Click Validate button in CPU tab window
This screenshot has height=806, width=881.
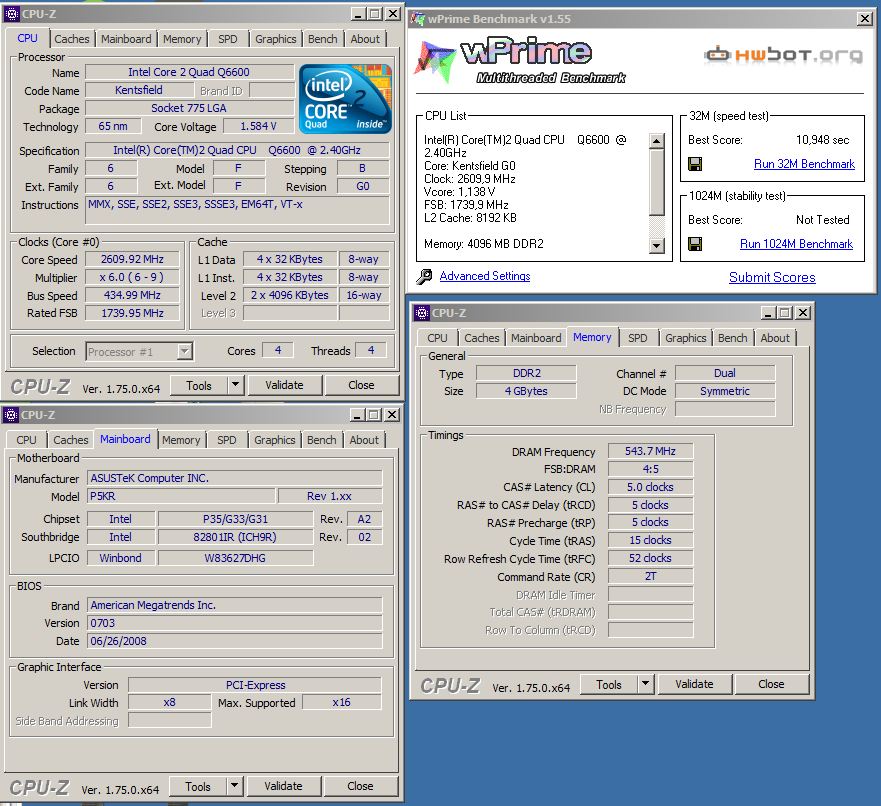tap(284, 385)
